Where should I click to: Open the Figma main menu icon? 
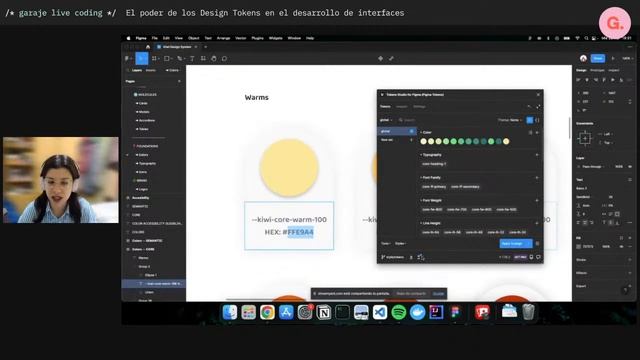click(127, 58)
